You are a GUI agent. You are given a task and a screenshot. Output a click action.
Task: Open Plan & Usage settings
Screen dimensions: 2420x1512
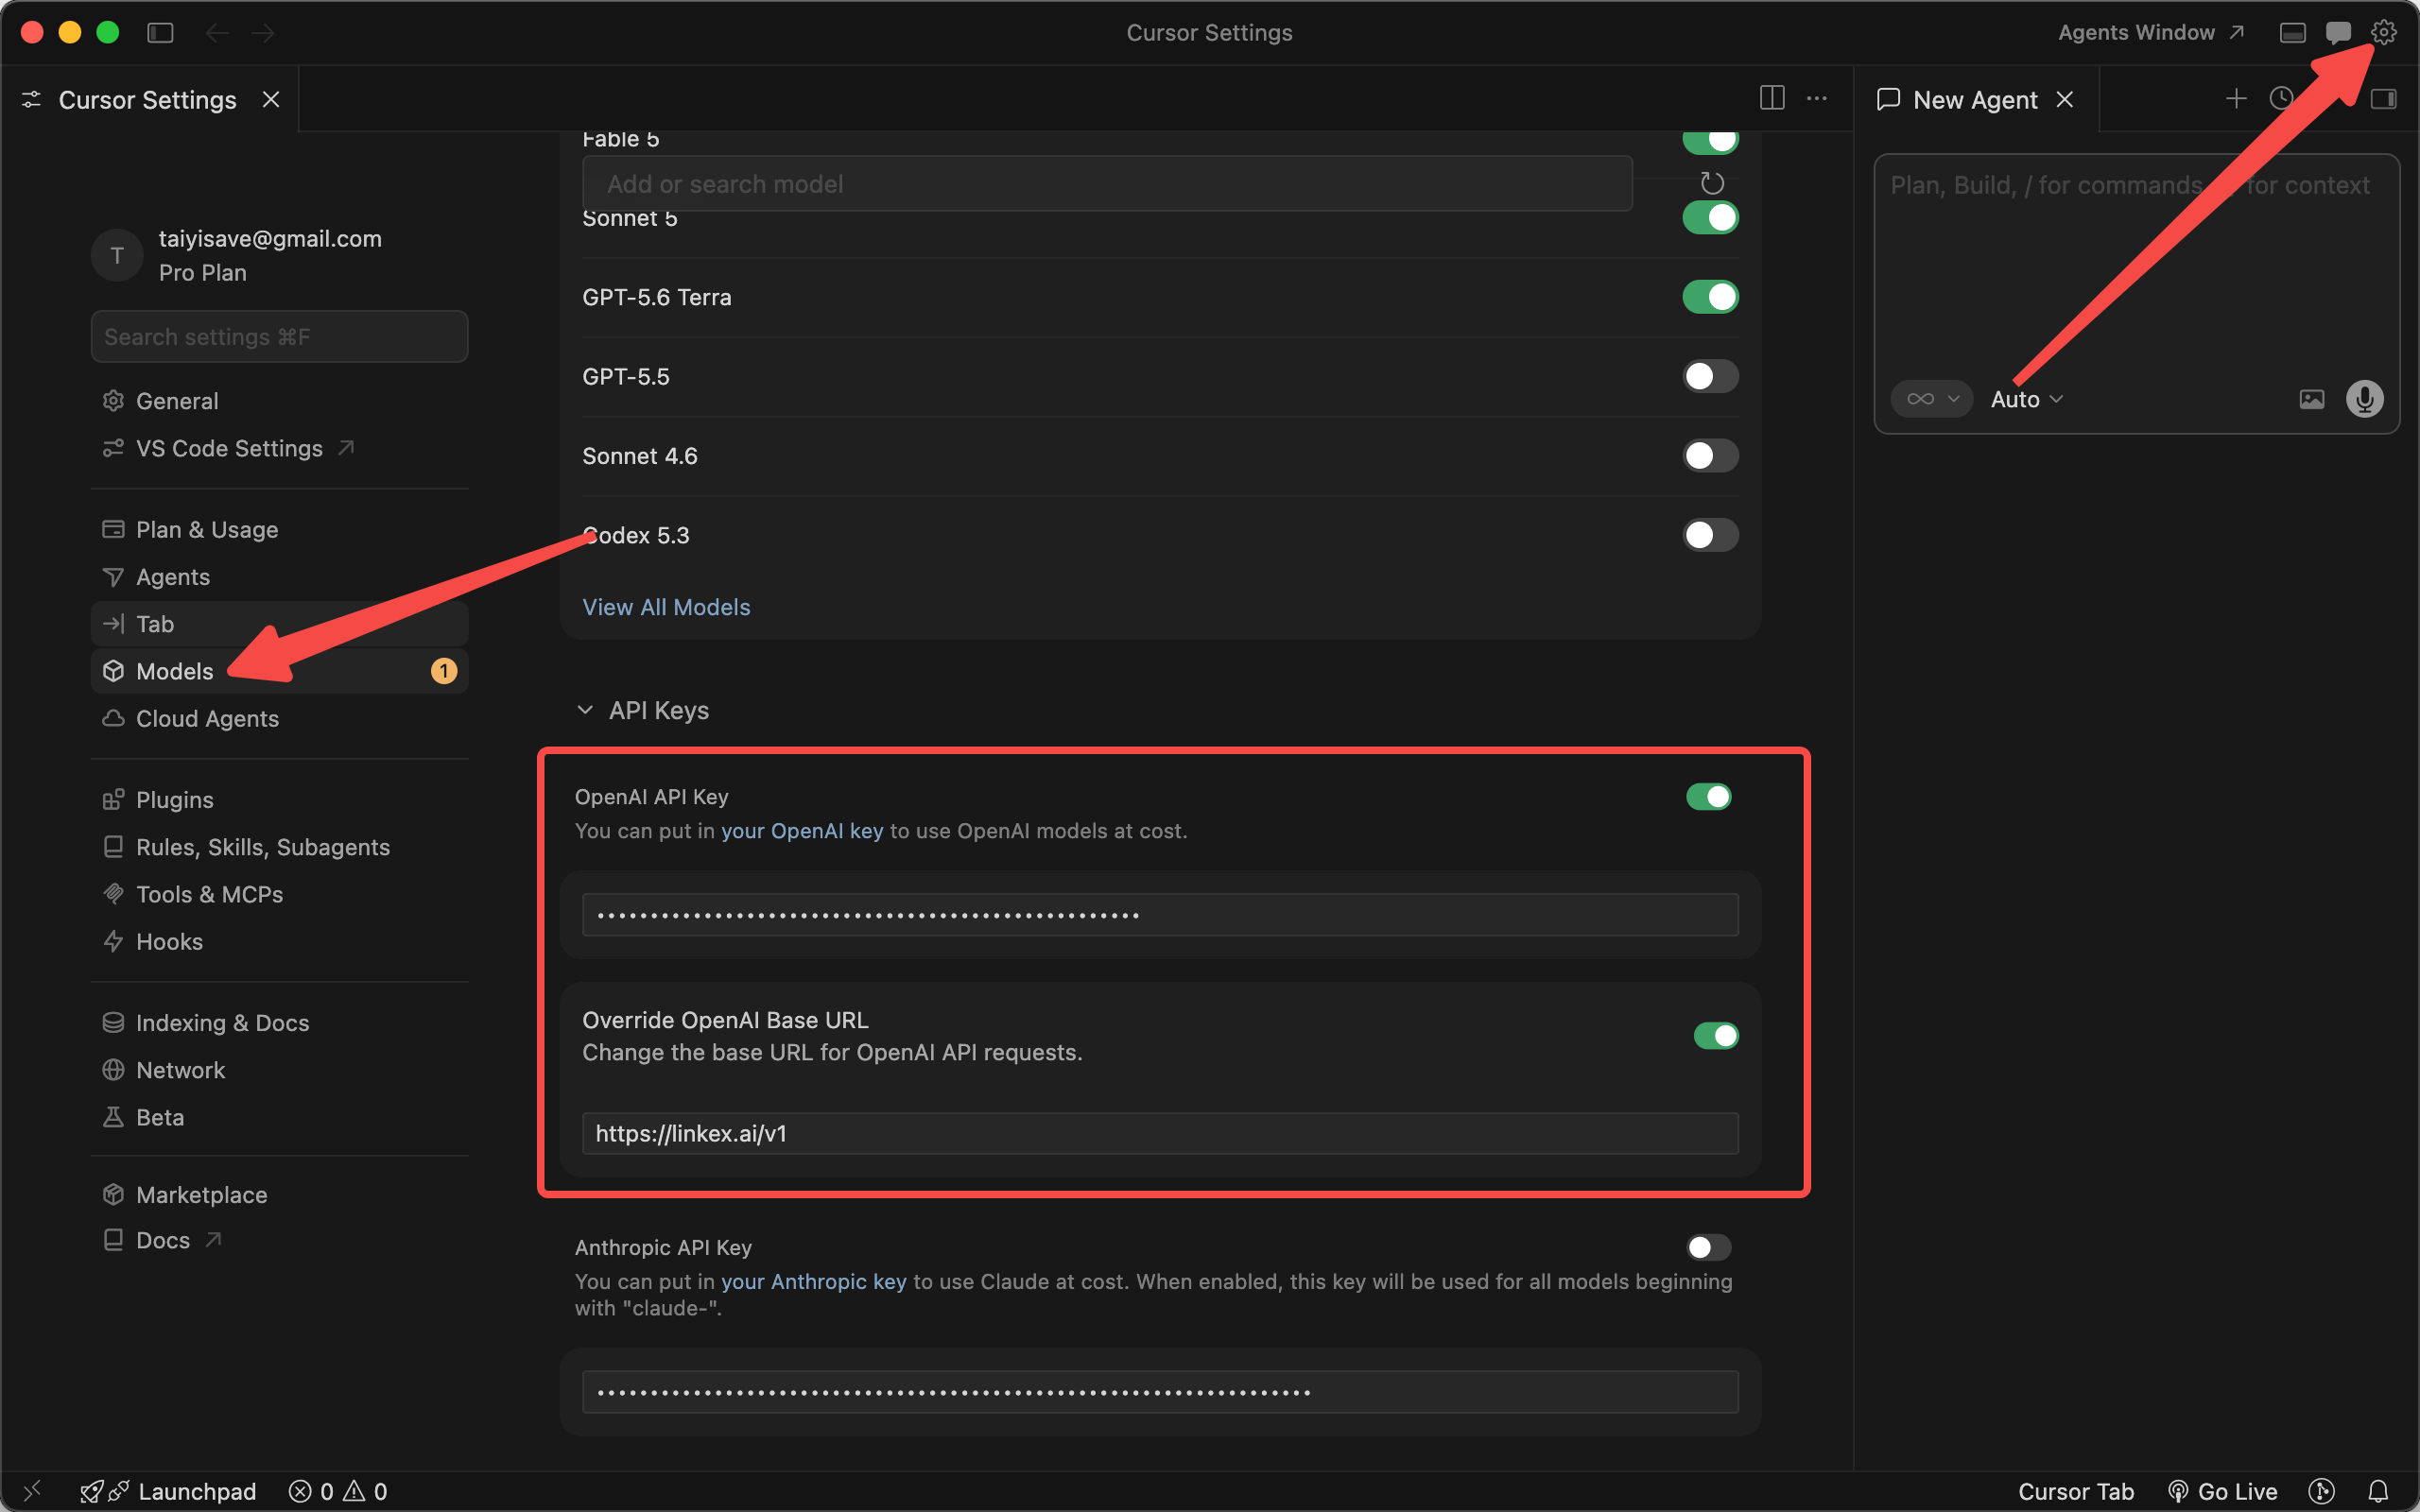(x=279, y=530)
